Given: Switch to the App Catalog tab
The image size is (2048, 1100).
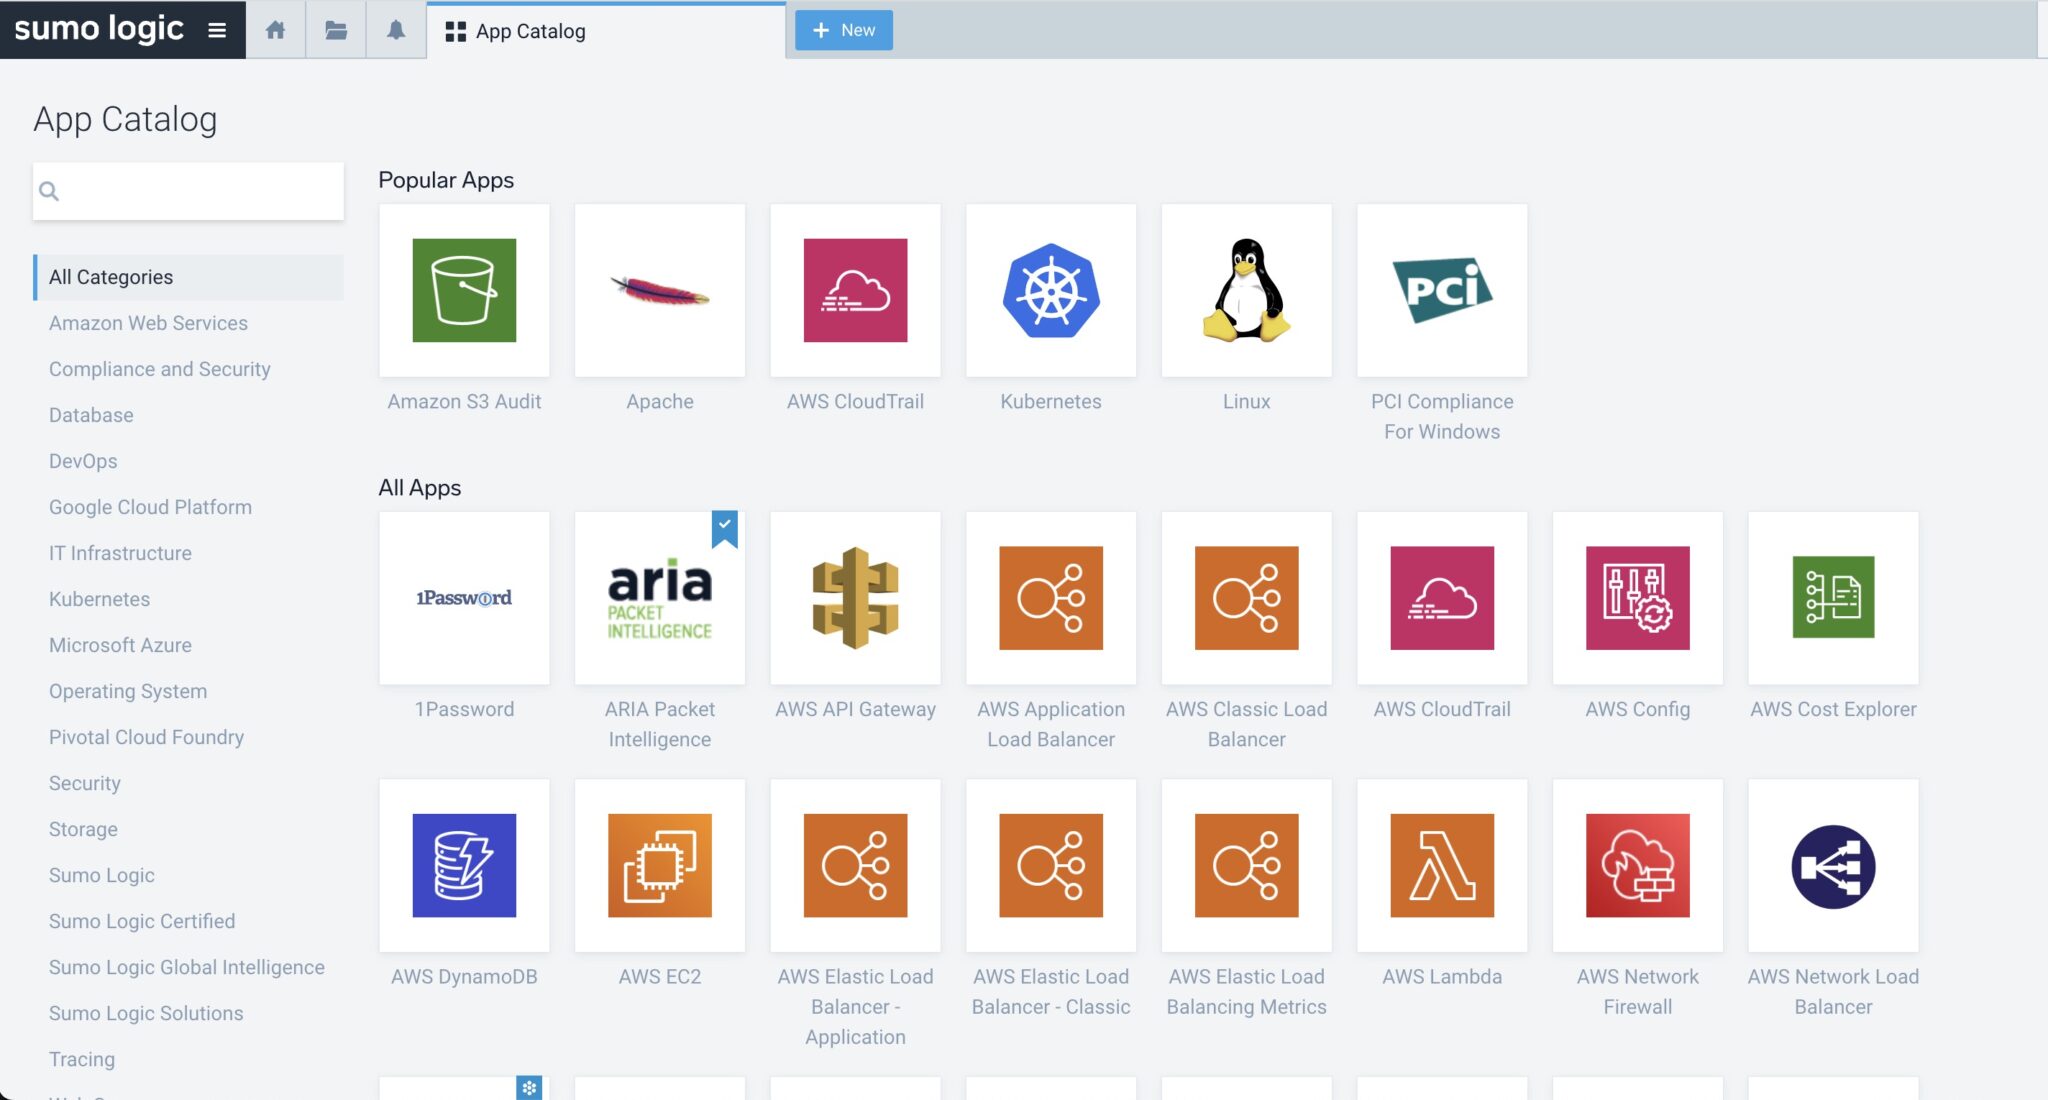Looking at the screenshot, I should [x=530, y=31].
